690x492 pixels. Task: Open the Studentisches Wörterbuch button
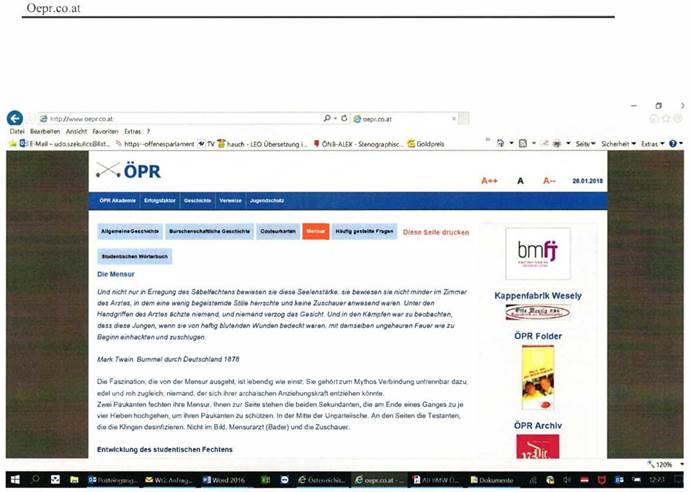tap(134, 256)
